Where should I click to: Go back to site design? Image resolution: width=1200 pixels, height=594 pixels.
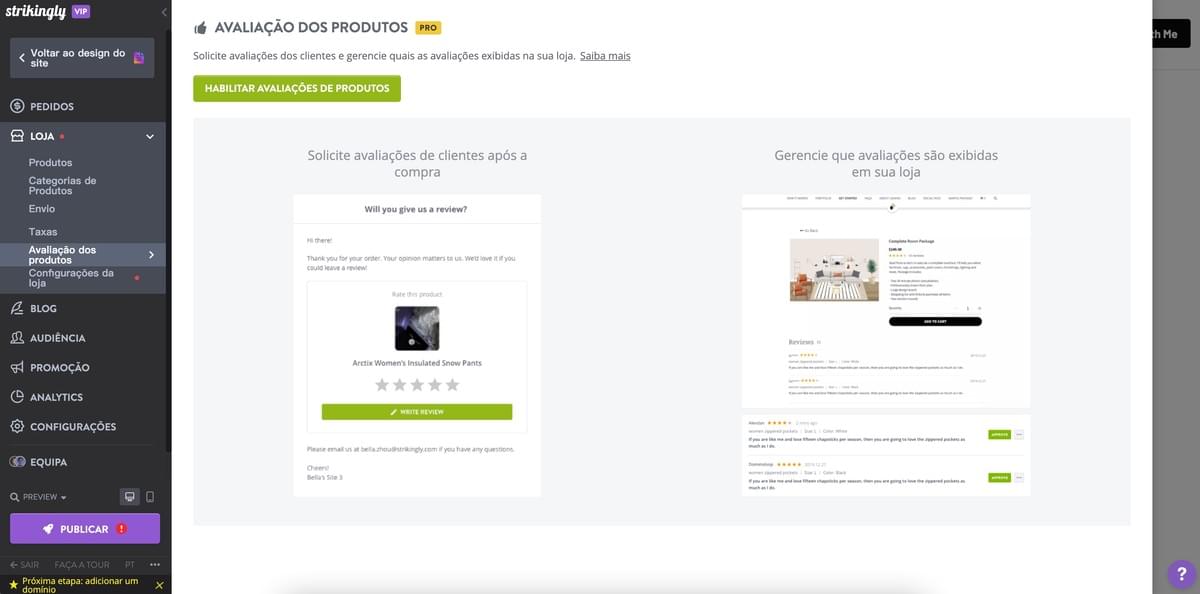[82, 58]
